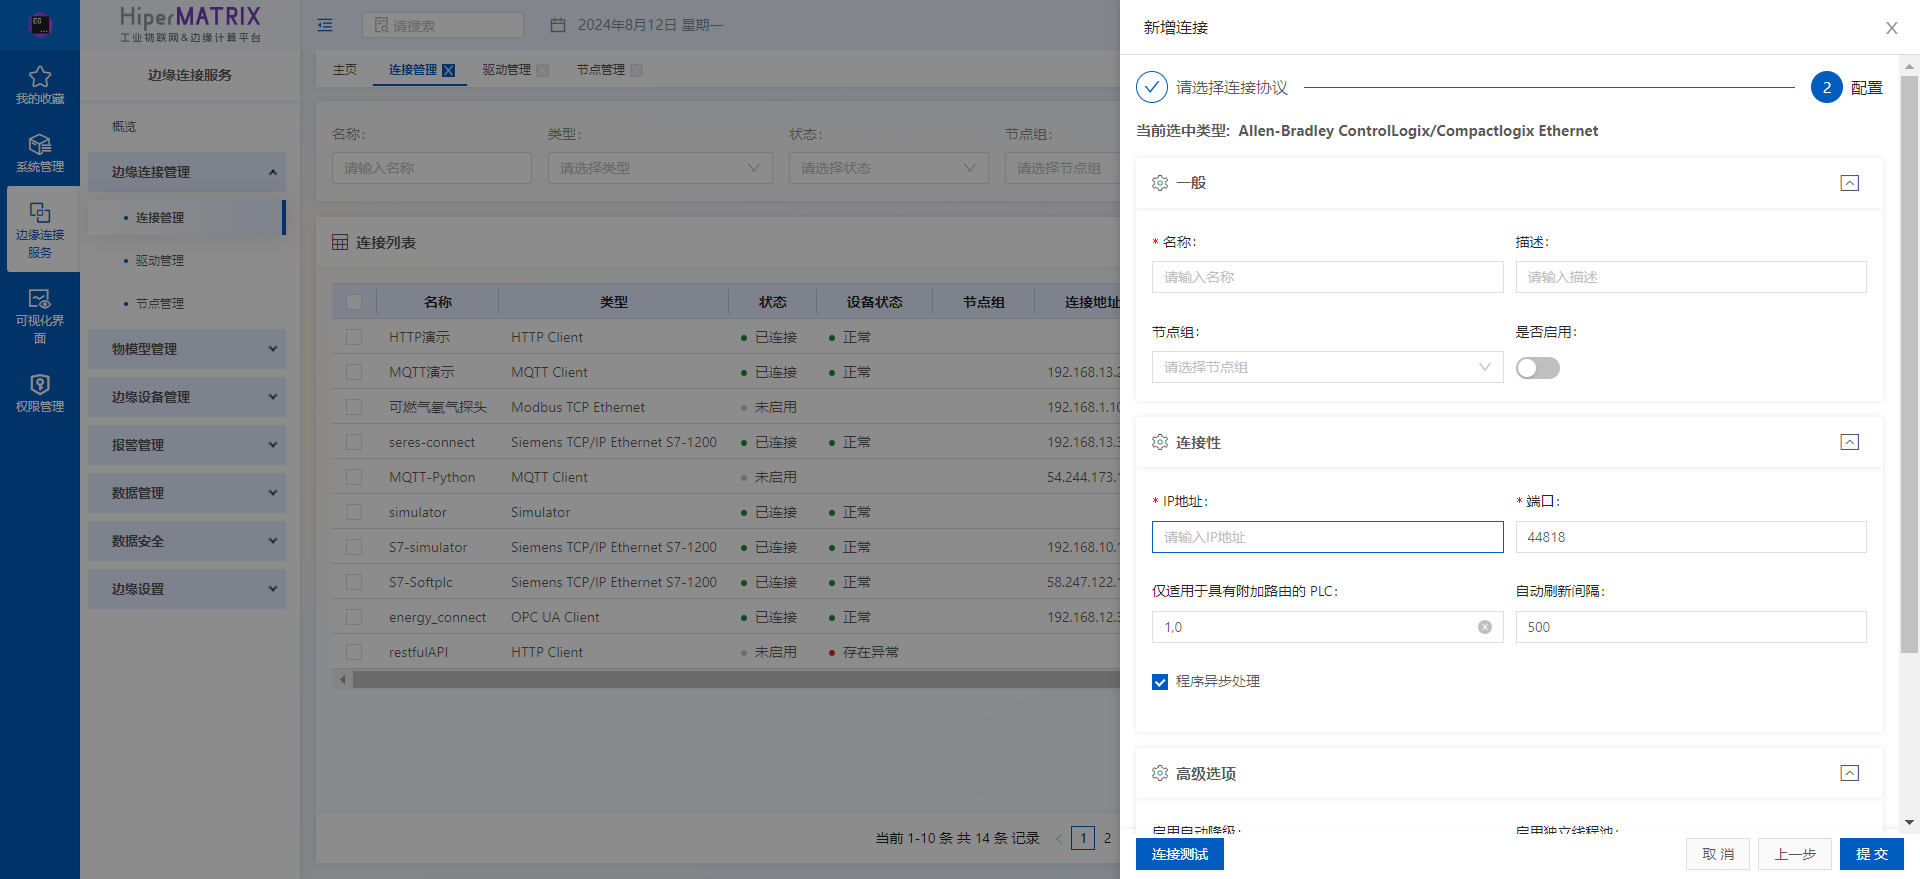Open 权限管理 shield icon
This screenshot has width=1920, height=879.
tap(40, 385)
